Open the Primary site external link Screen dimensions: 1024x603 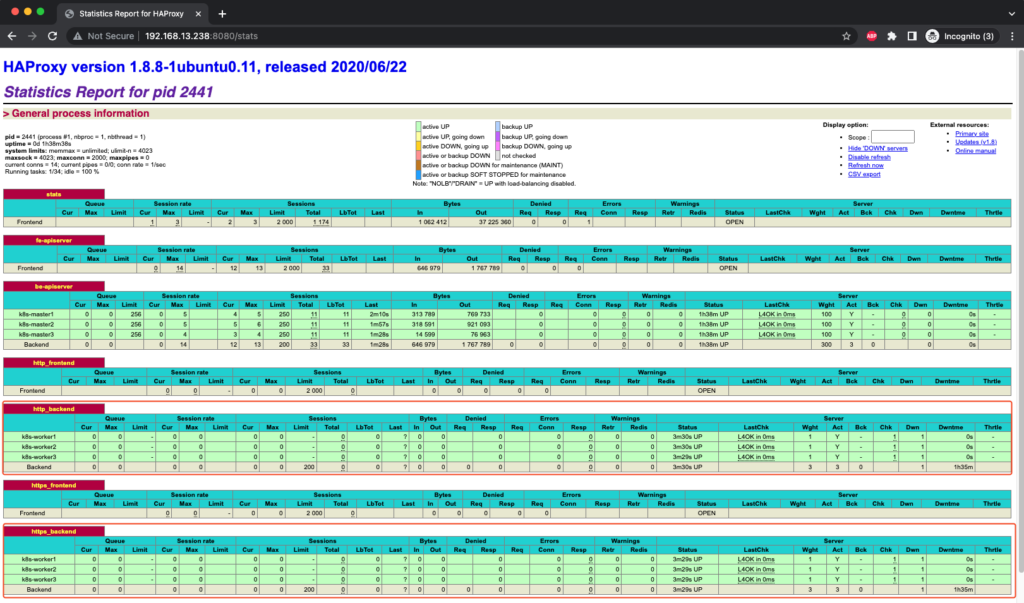click(972, 133)
